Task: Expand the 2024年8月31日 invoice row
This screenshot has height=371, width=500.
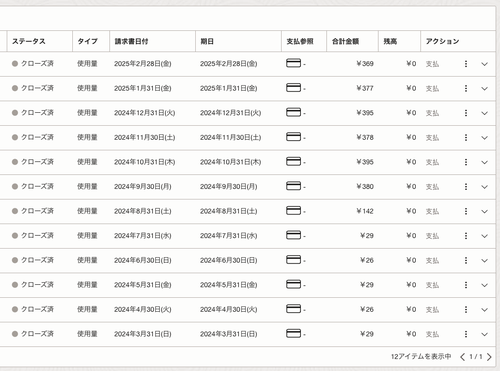Action: tap(484, 212)
